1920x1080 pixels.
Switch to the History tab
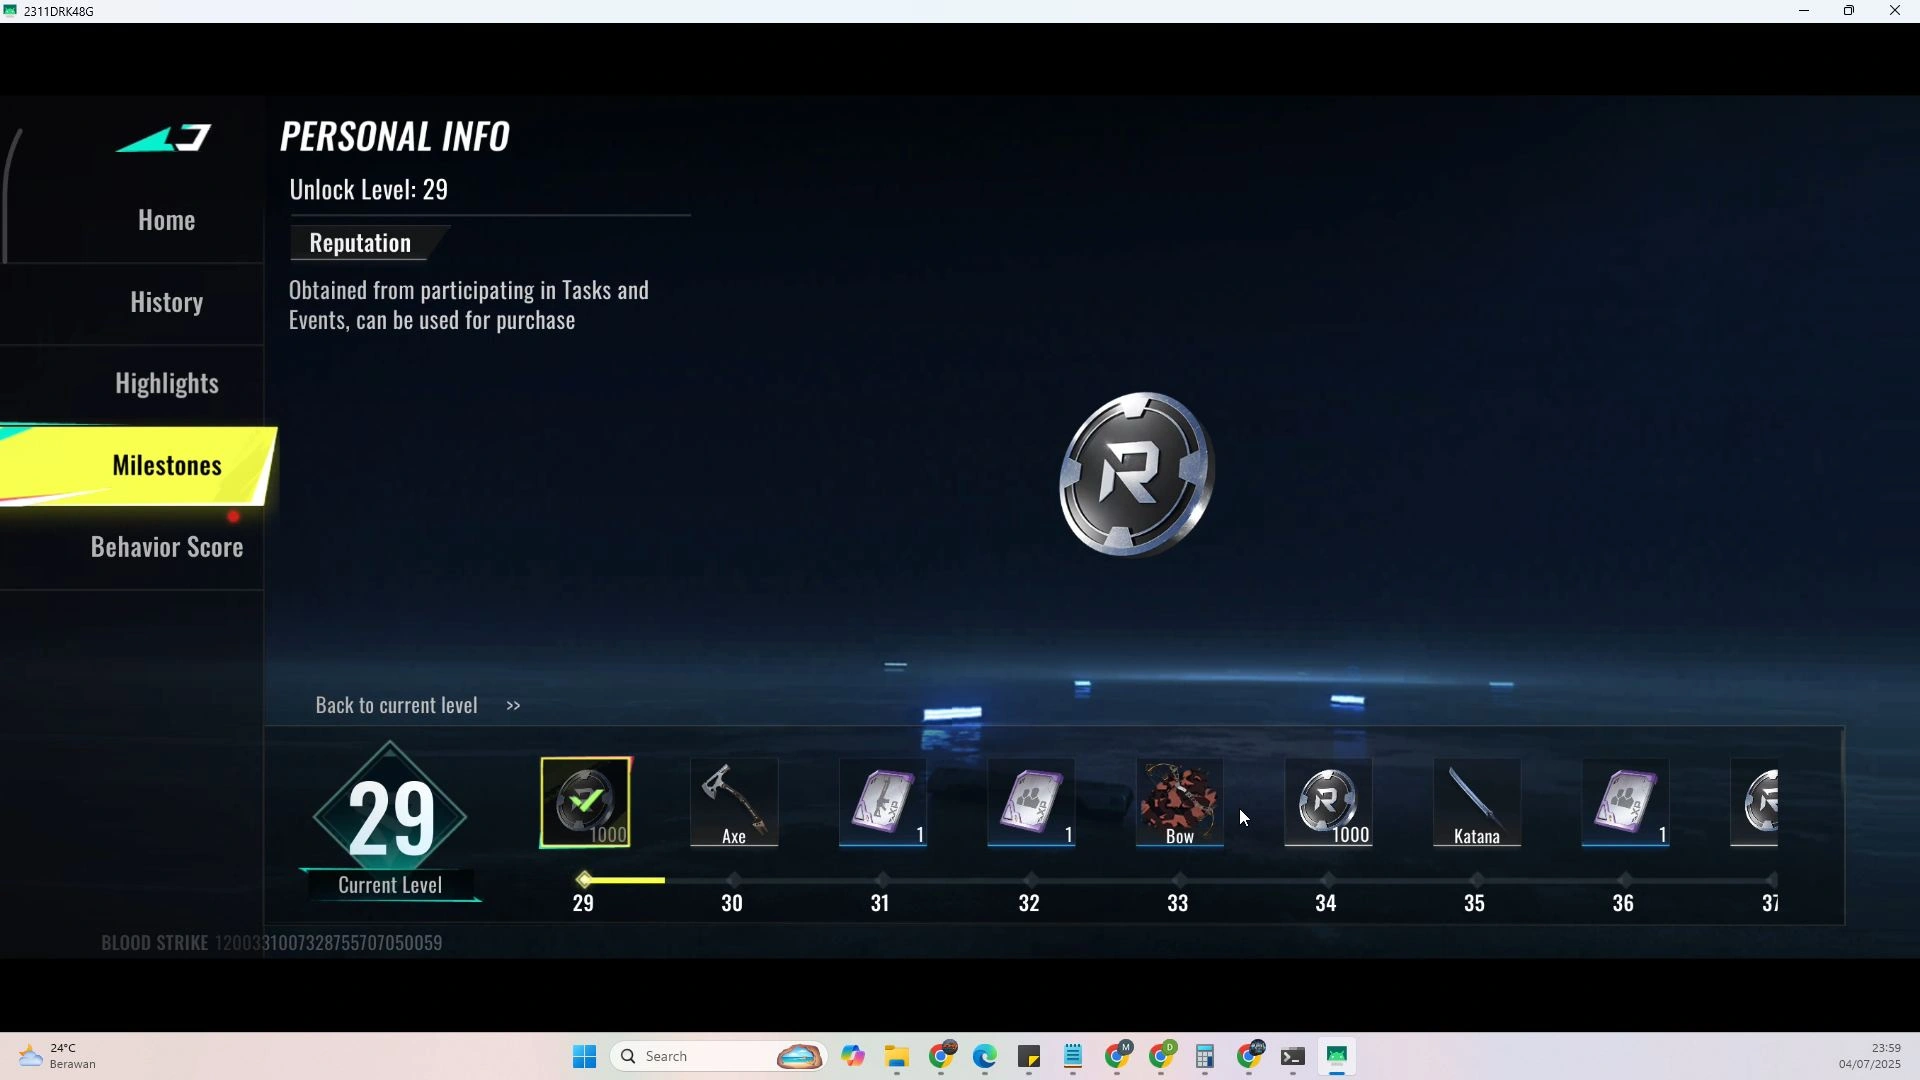(166, 302)
